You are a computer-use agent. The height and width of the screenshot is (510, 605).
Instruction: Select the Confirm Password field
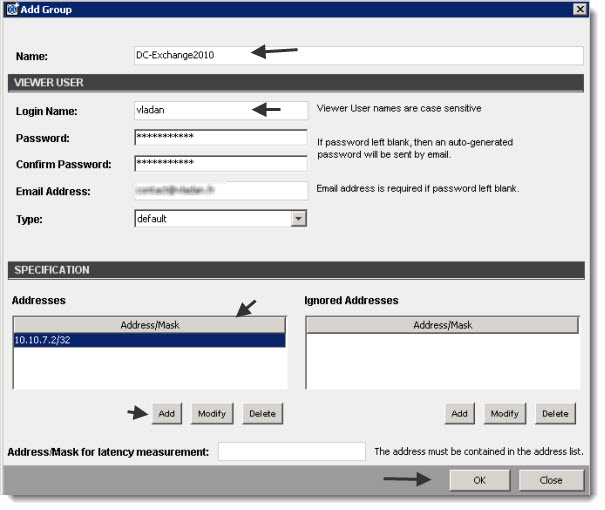click(x=220, y=163)
